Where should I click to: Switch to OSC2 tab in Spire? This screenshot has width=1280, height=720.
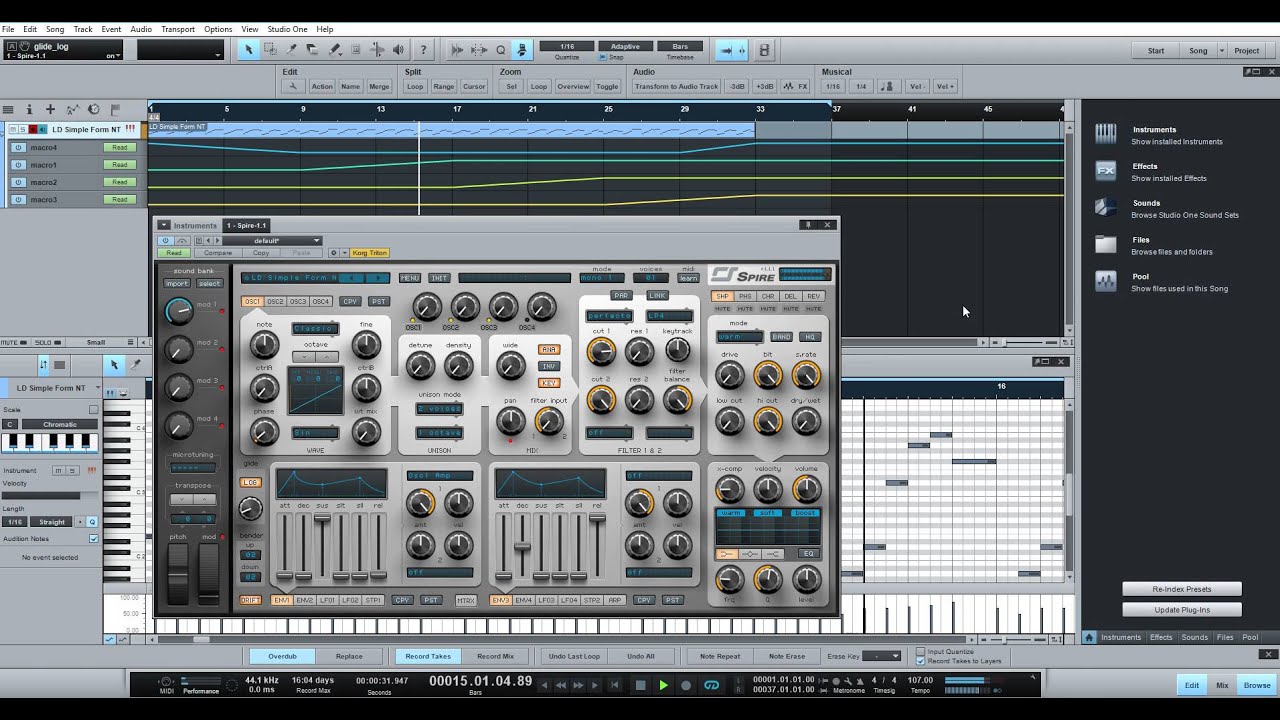point(275,301)
